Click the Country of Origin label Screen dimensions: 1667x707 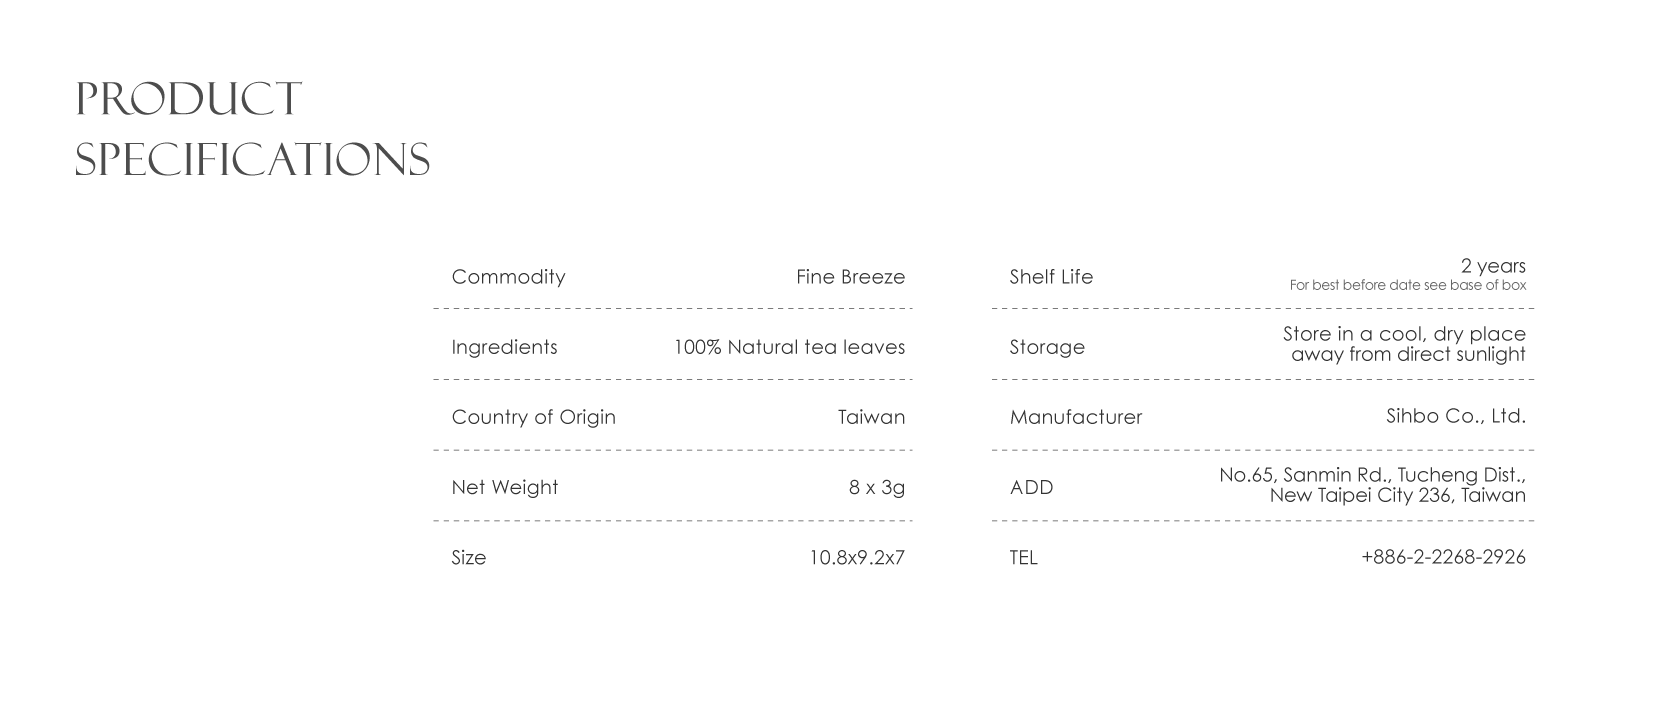click(533, 417)
